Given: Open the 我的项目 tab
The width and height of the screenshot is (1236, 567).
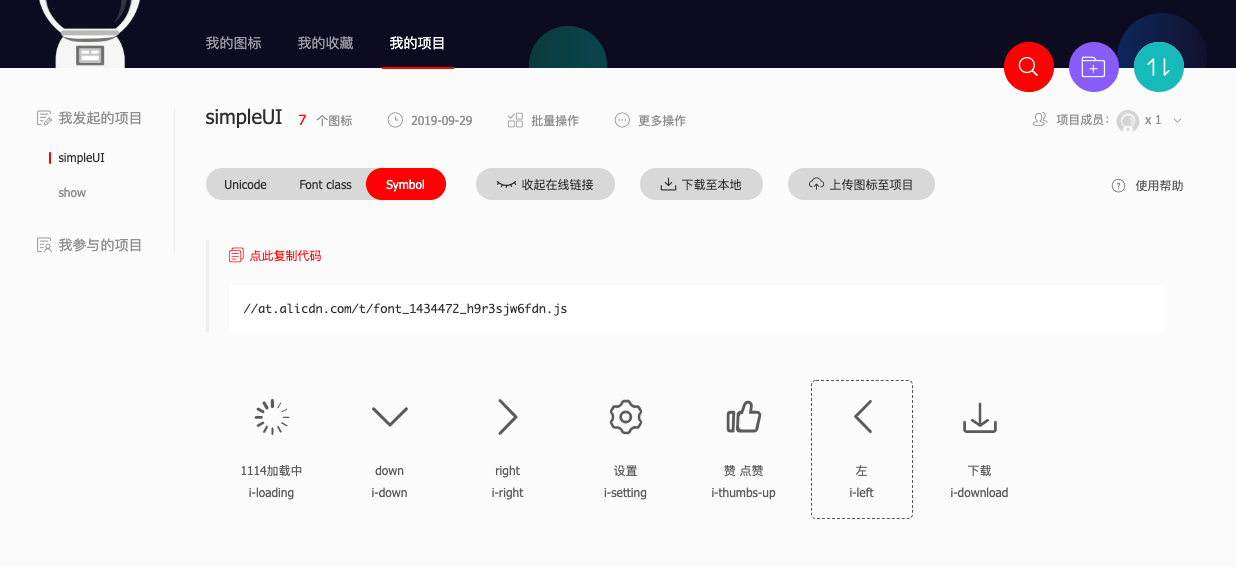Looking at the screenshot, I should coord(417,43).
